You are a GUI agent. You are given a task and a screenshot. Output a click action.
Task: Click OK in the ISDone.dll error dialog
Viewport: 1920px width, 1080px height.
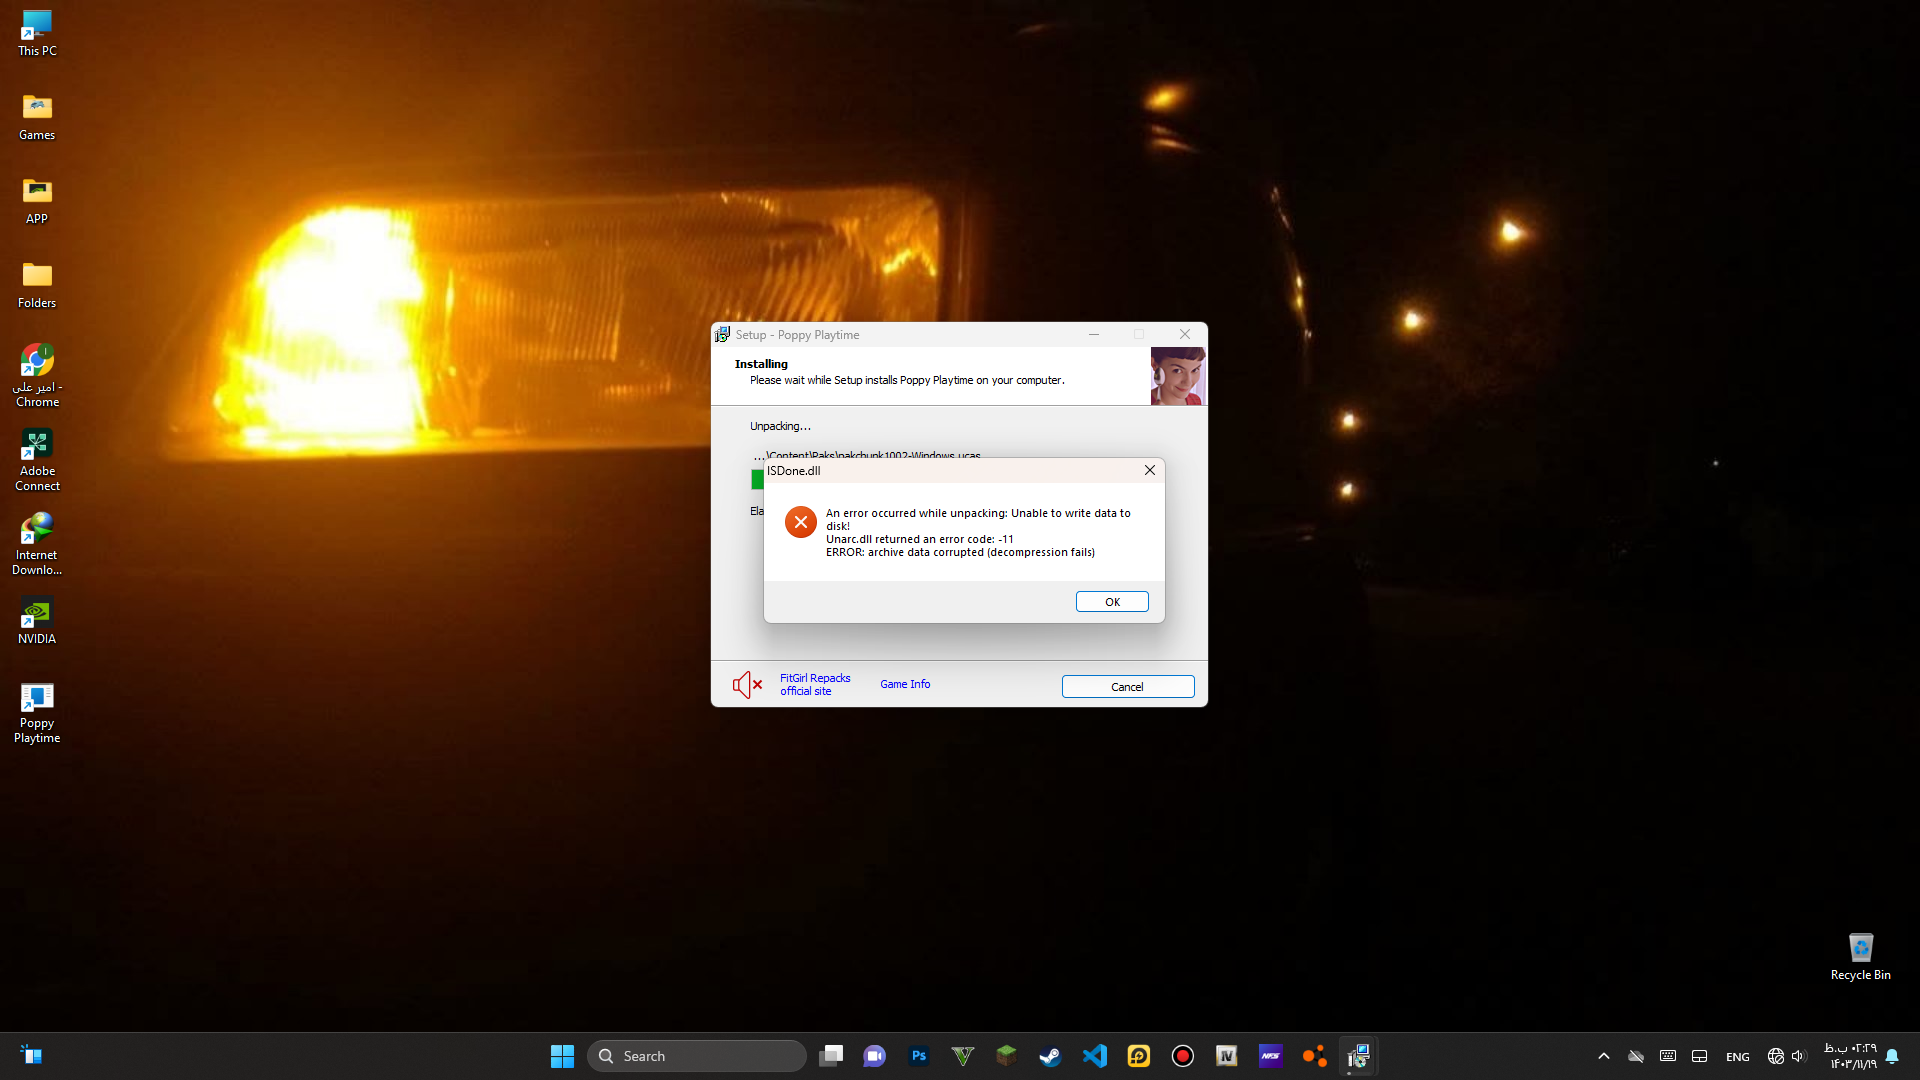click(x=1112, y=602)
